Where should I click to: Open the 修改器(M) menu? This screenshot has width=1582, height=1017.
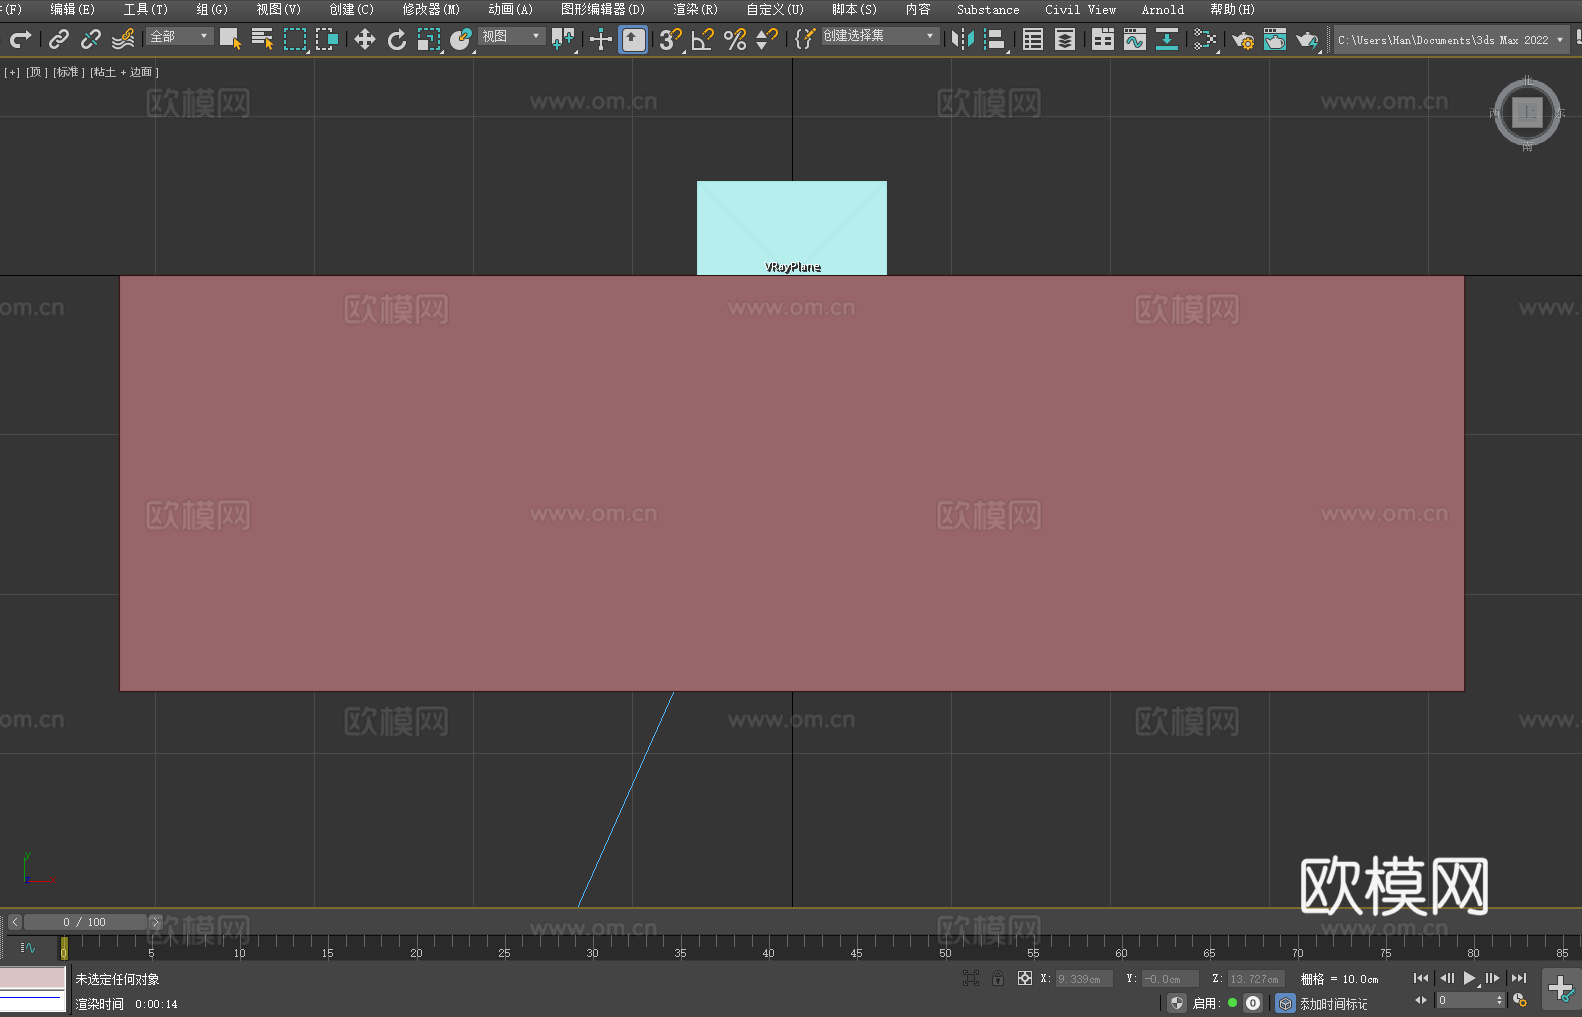(x=431, y=9)
